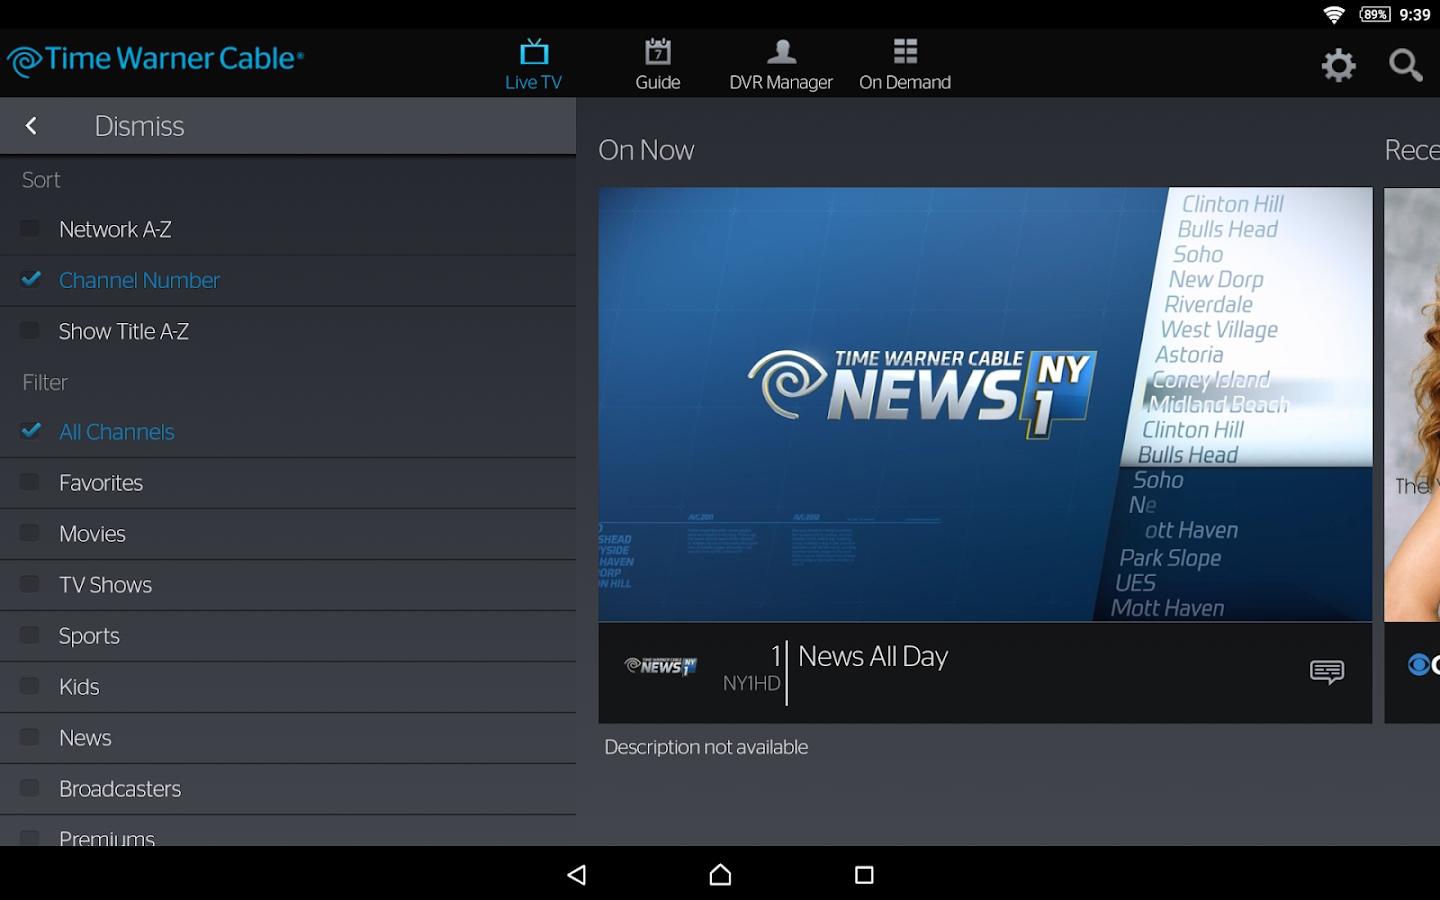The width and height of the screenshot is (1440, 900).
Task: Tap the Search magnifier icon
Action: 1405,66
